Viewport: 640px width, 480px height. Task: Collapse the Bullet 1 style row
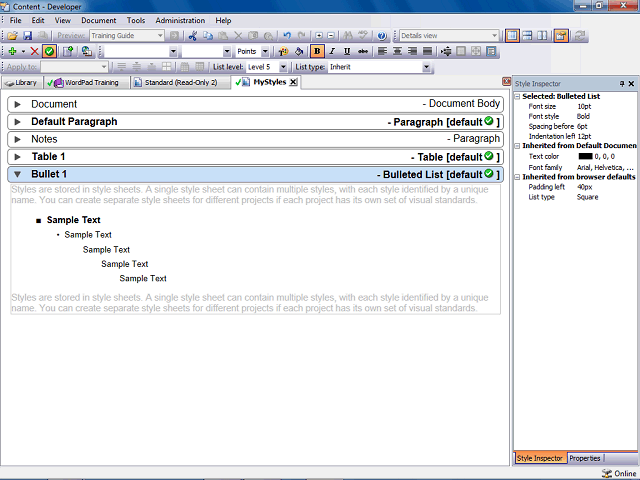point(18,175)
